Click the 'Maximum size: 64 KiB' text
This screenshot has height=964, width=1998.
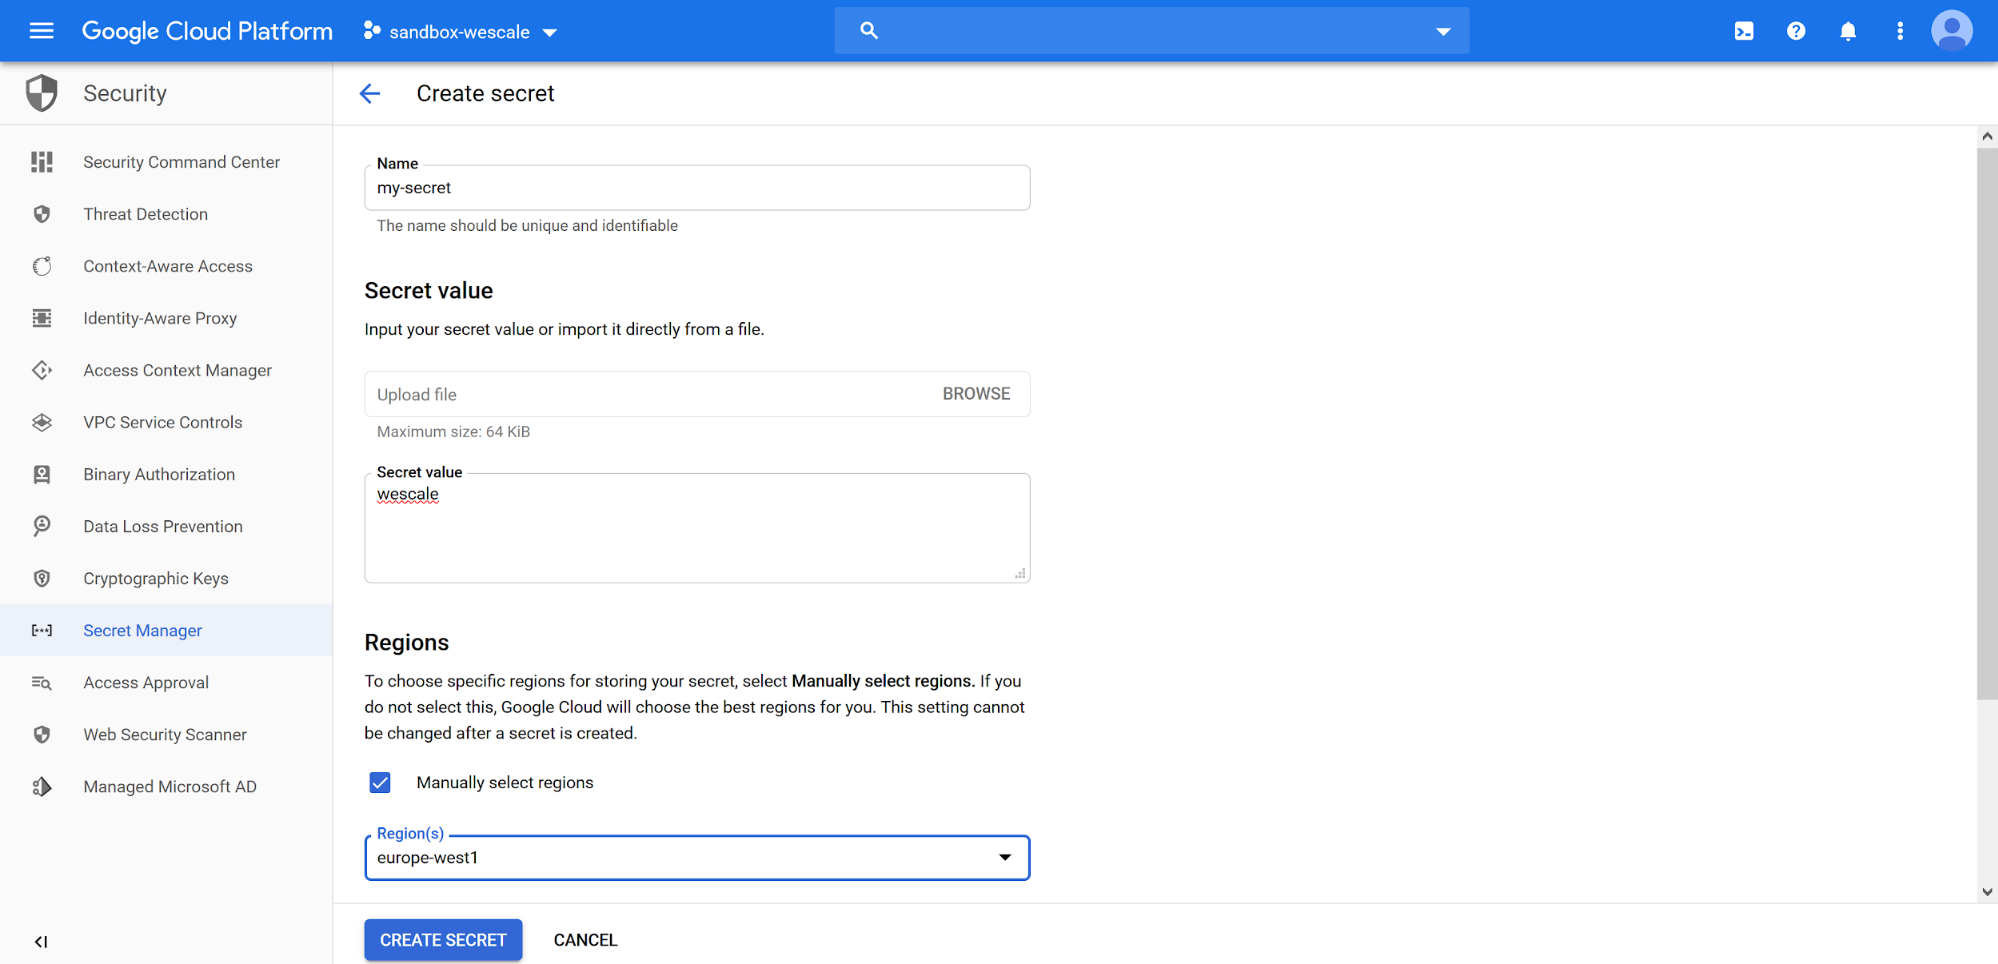coord(453,432)
